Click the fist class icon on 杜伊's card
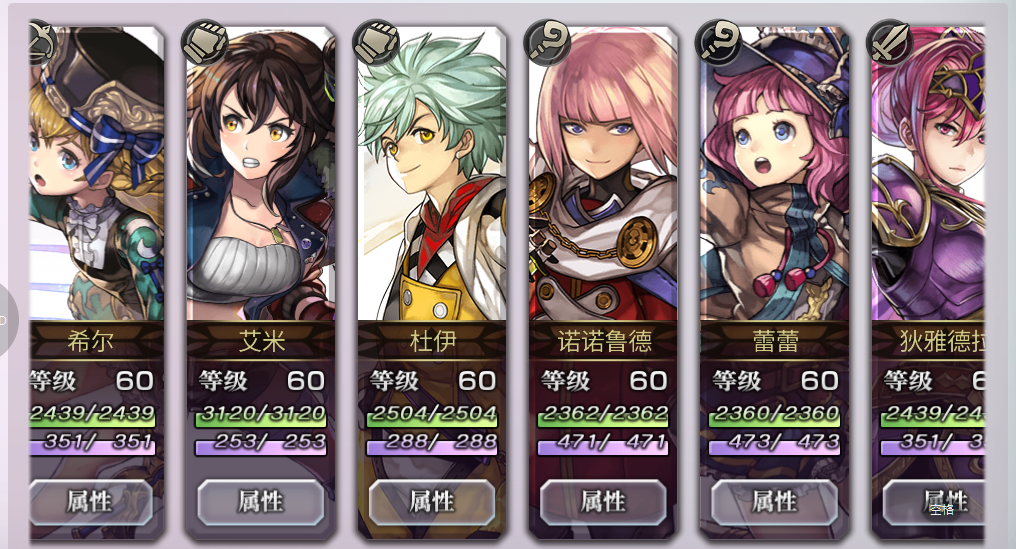 point(376,43)
